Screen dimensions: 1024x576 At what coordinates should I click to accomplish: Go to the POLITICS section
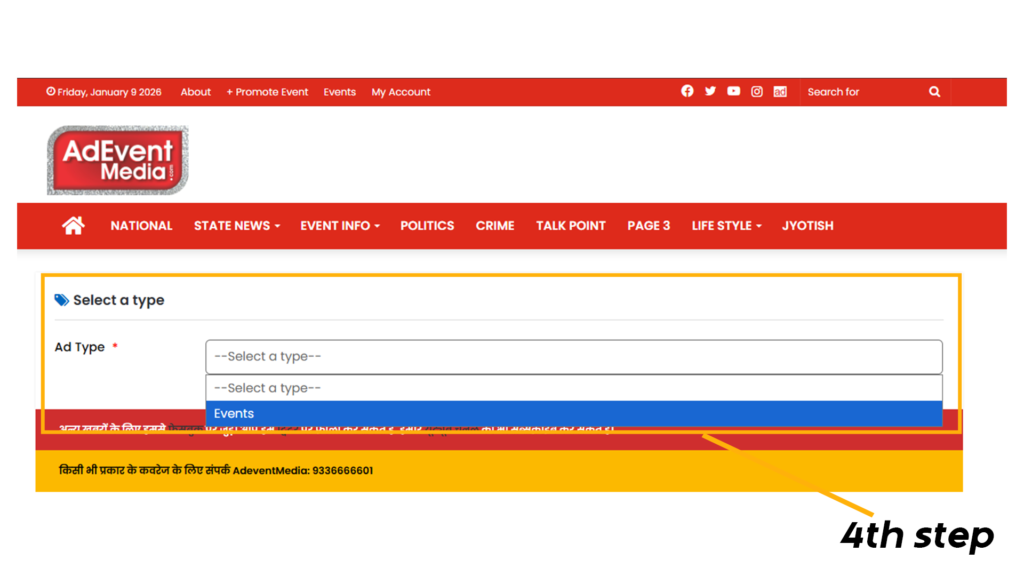(x=427, y=226)
